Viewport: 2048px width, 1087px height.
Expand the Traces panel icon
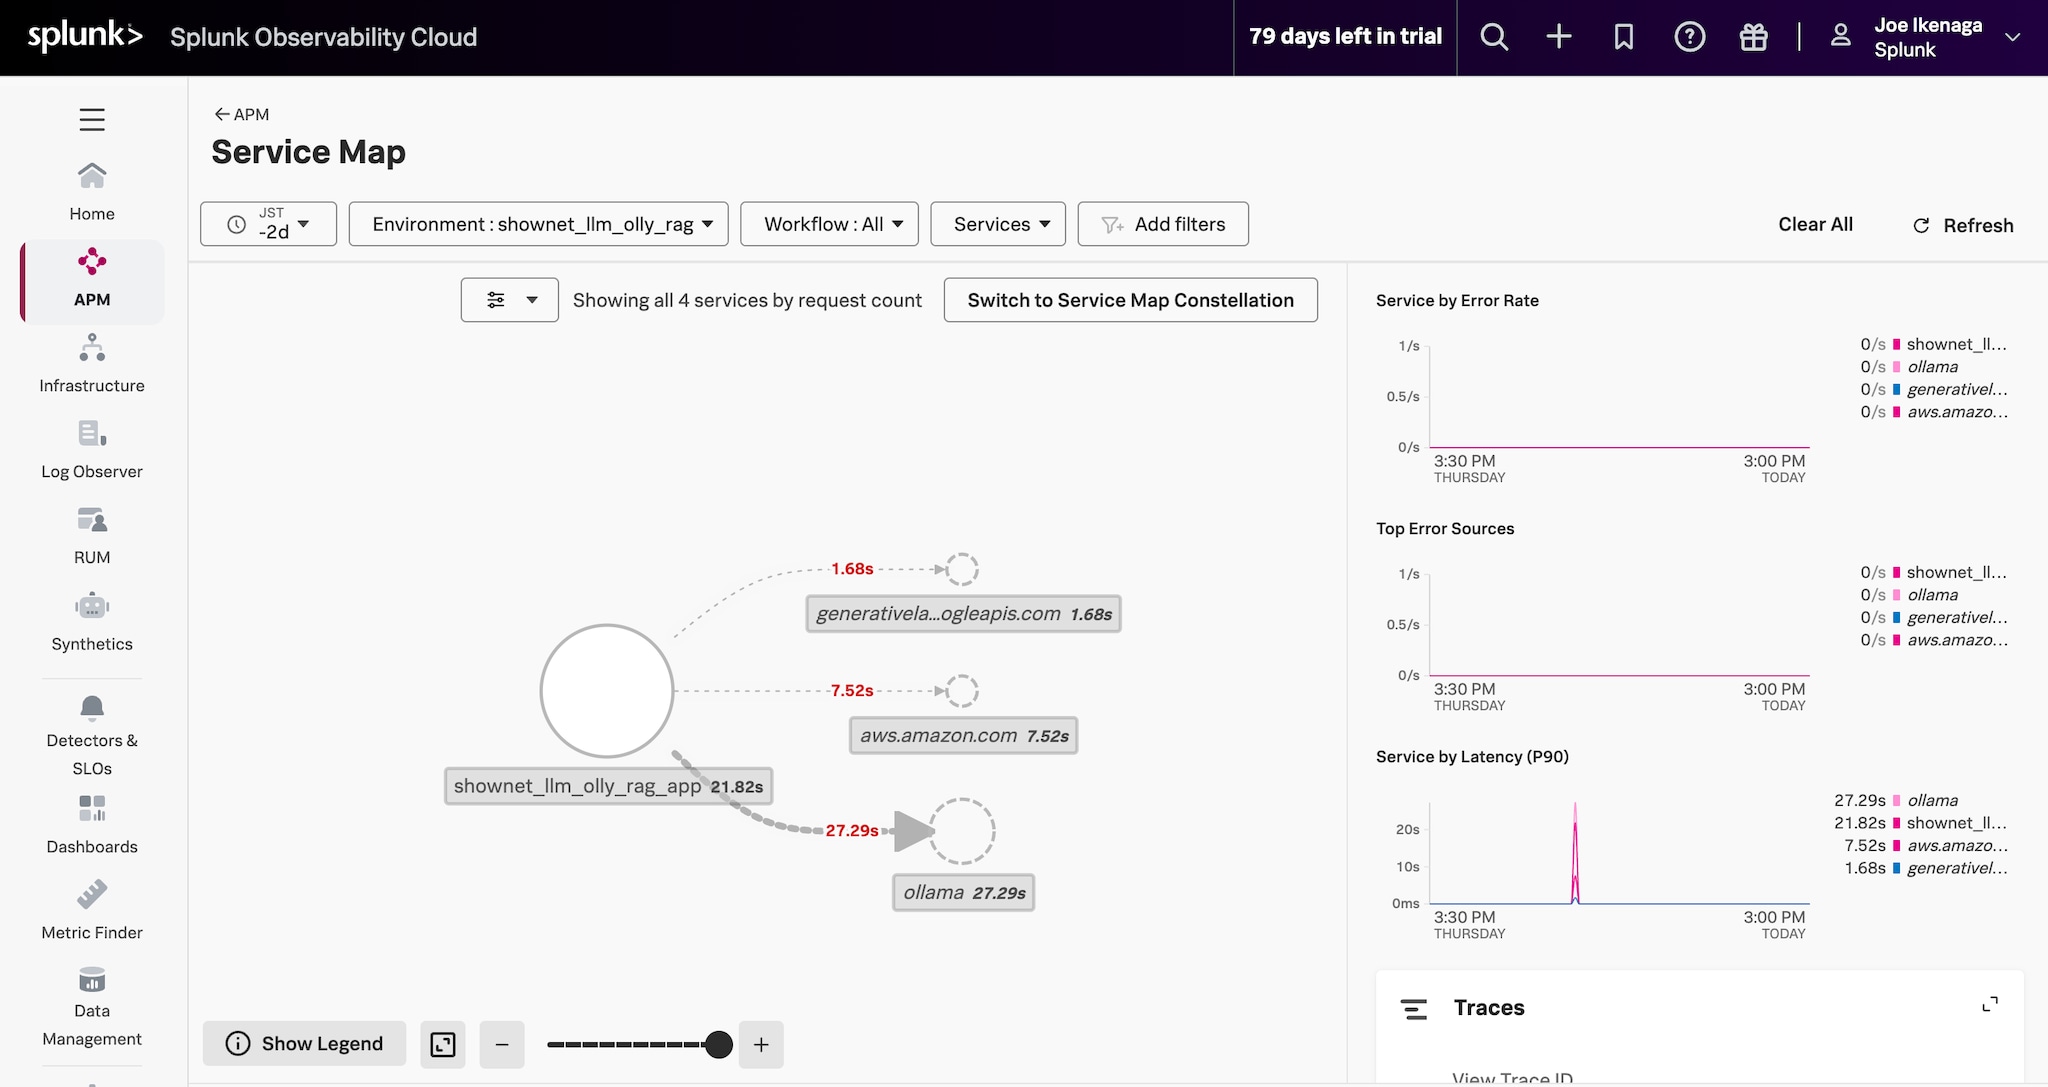point(1990,1004)
